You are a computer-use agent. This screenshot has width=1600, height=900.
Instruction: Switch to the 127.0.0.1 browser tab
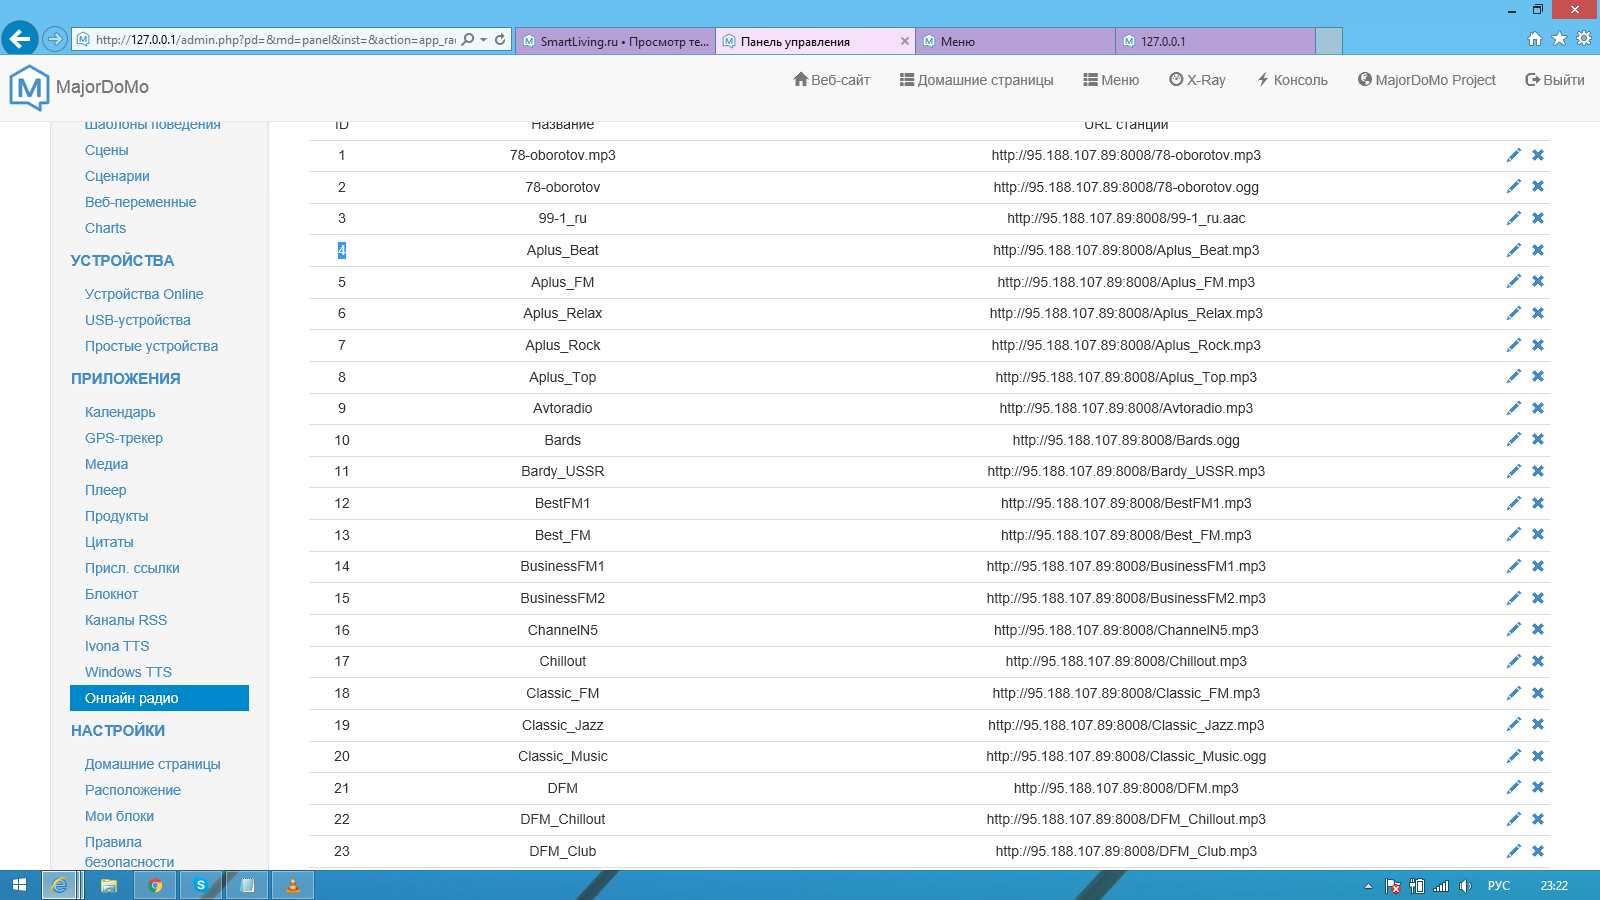tap(1215, 41)
